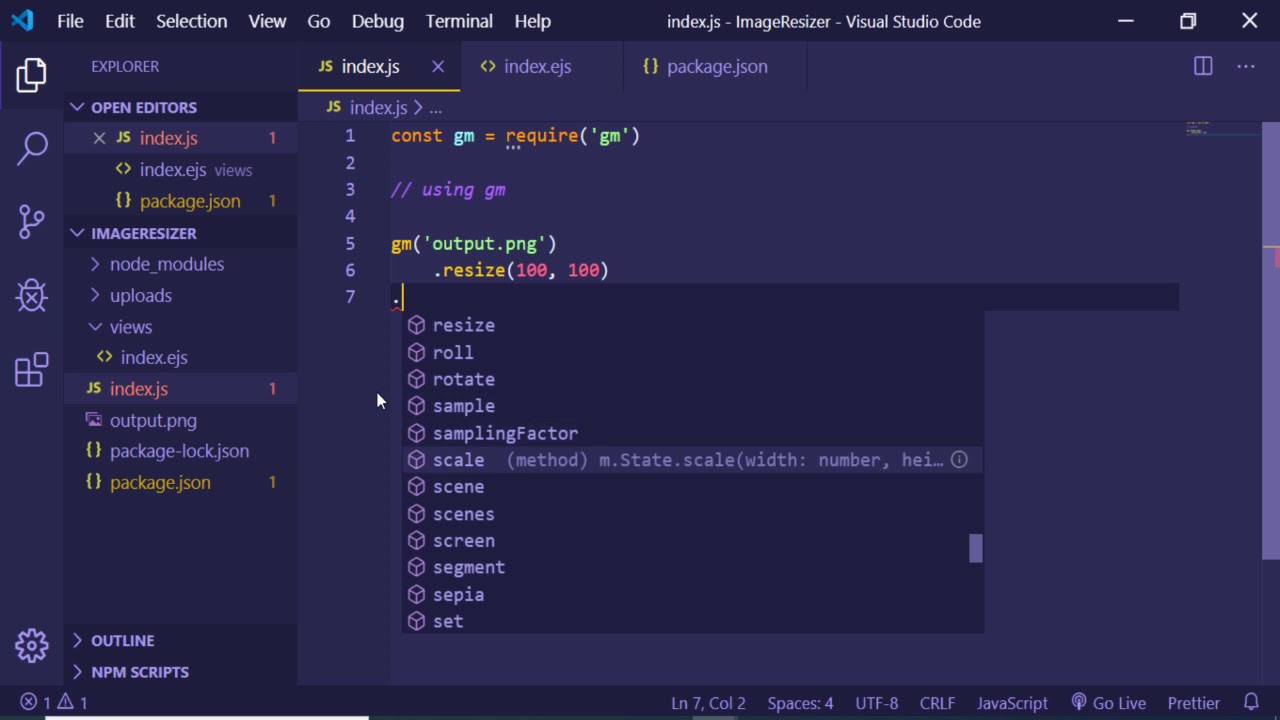
Task: Open editor More Actions ellipsis
Action: point(1245,66)
